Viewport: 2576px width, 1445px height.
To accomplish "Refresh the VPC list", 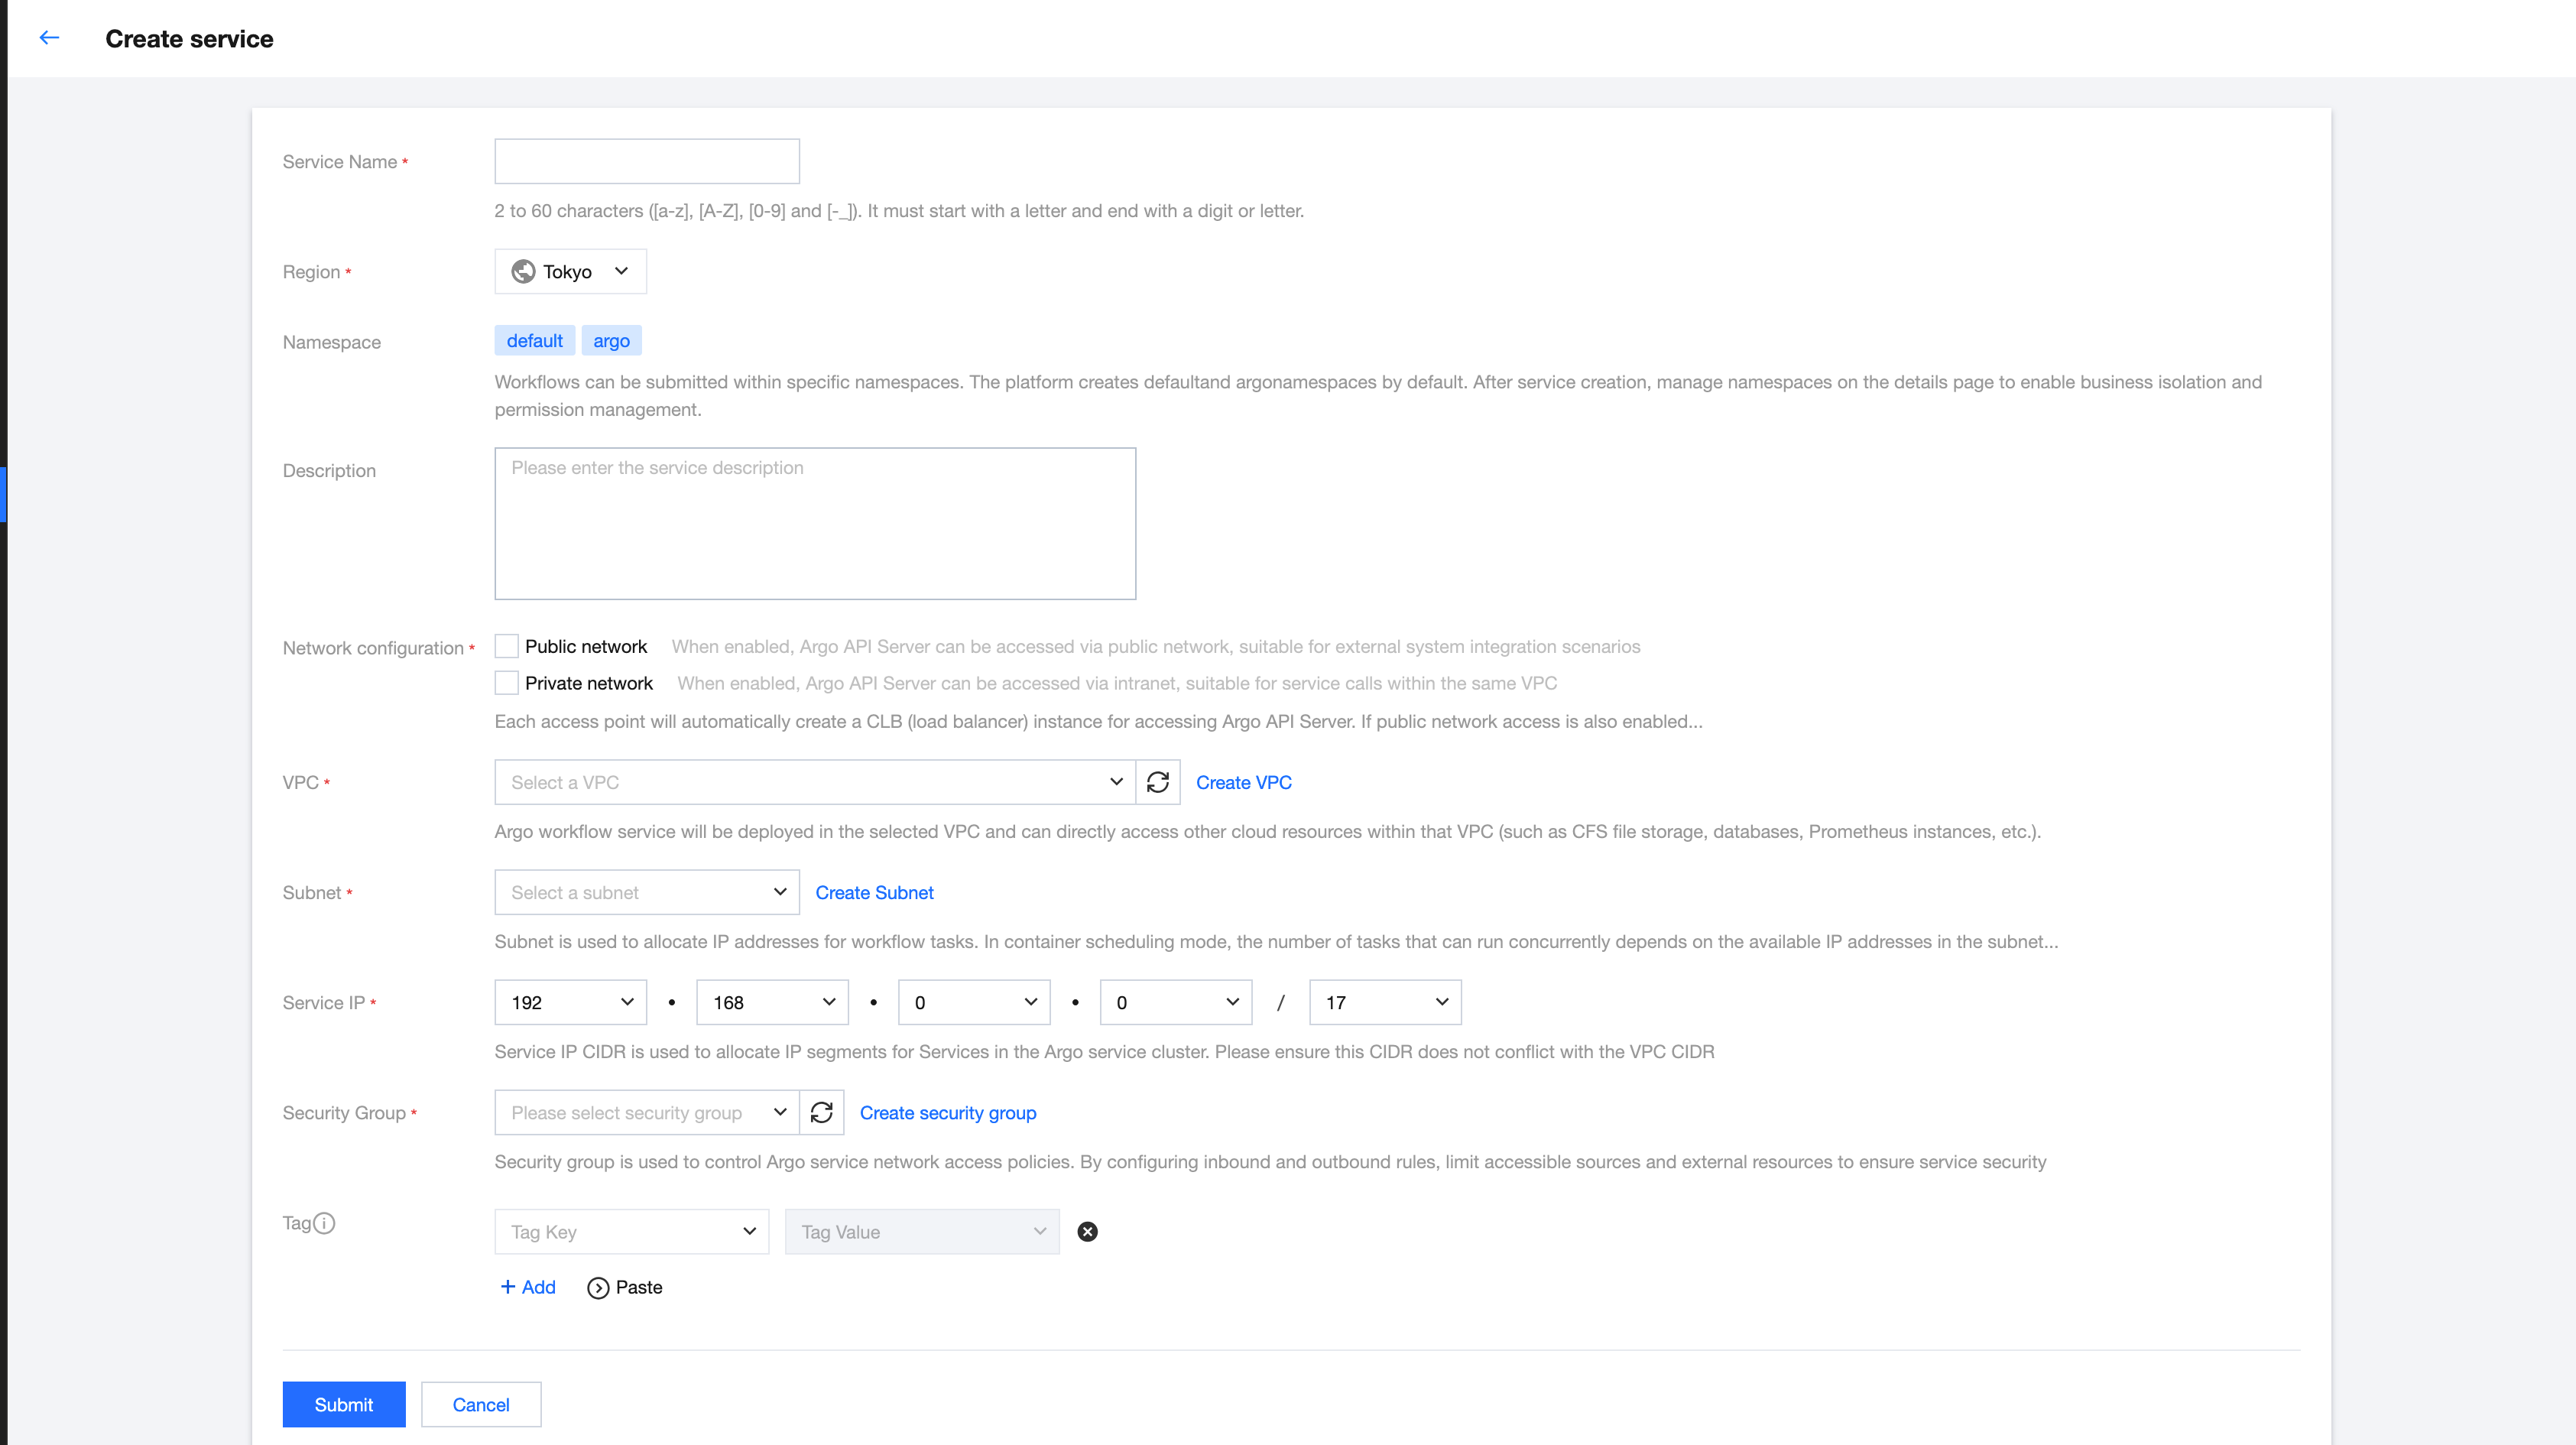I will coord(1157,782).
